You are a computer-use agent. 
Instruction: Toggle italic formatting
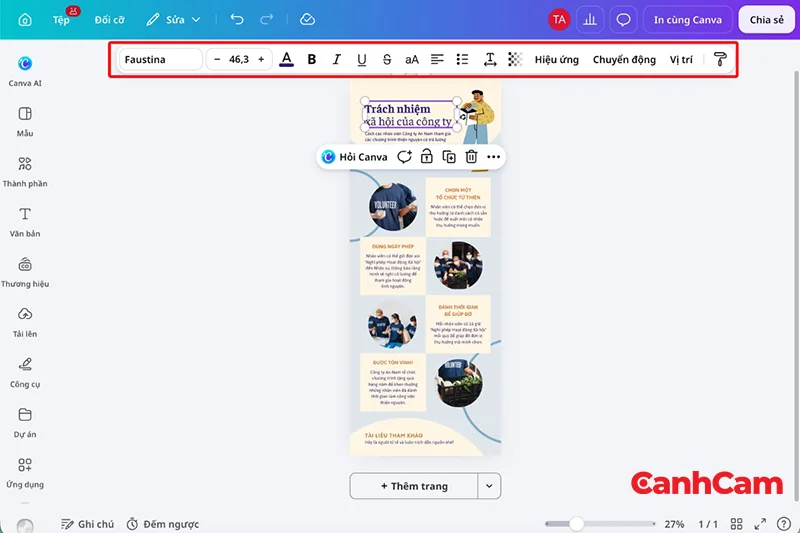(337, 60)
